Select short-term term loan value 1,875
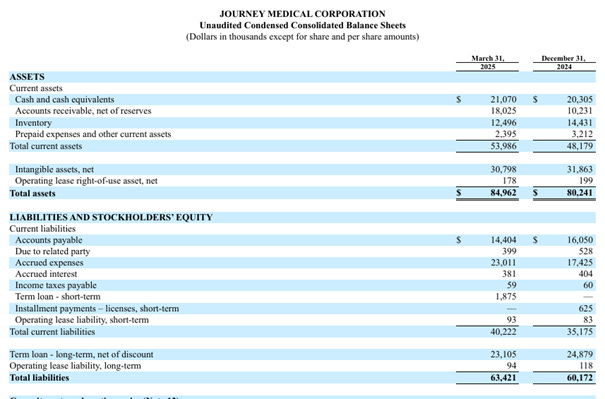Image resolution: width=605 pixels, height=399 pixels. point(506,297)
